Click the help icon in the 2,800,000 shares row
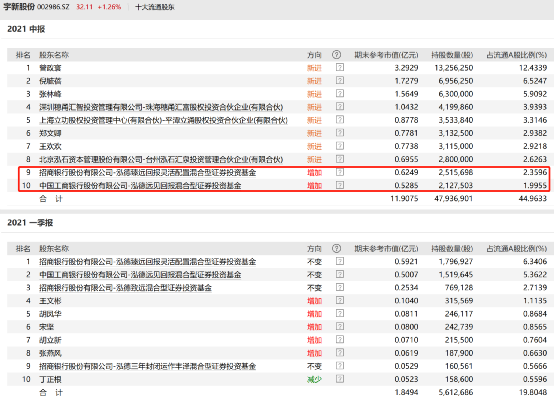Screen dimensions: 554x397 click(x=340, y=159)
